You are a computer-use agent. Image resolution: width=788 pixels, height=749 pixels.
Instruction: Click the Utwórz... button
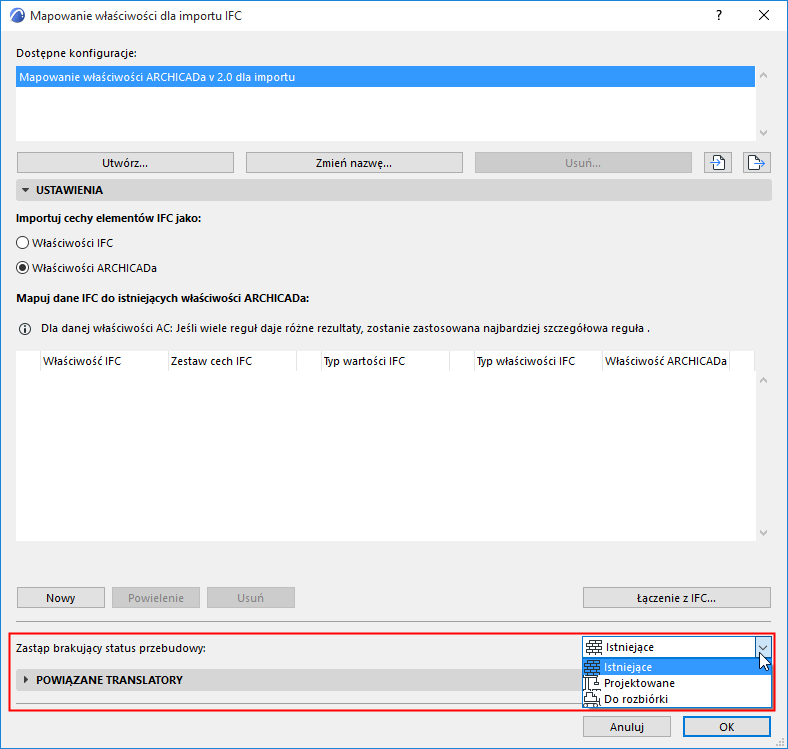click(125, 163)
